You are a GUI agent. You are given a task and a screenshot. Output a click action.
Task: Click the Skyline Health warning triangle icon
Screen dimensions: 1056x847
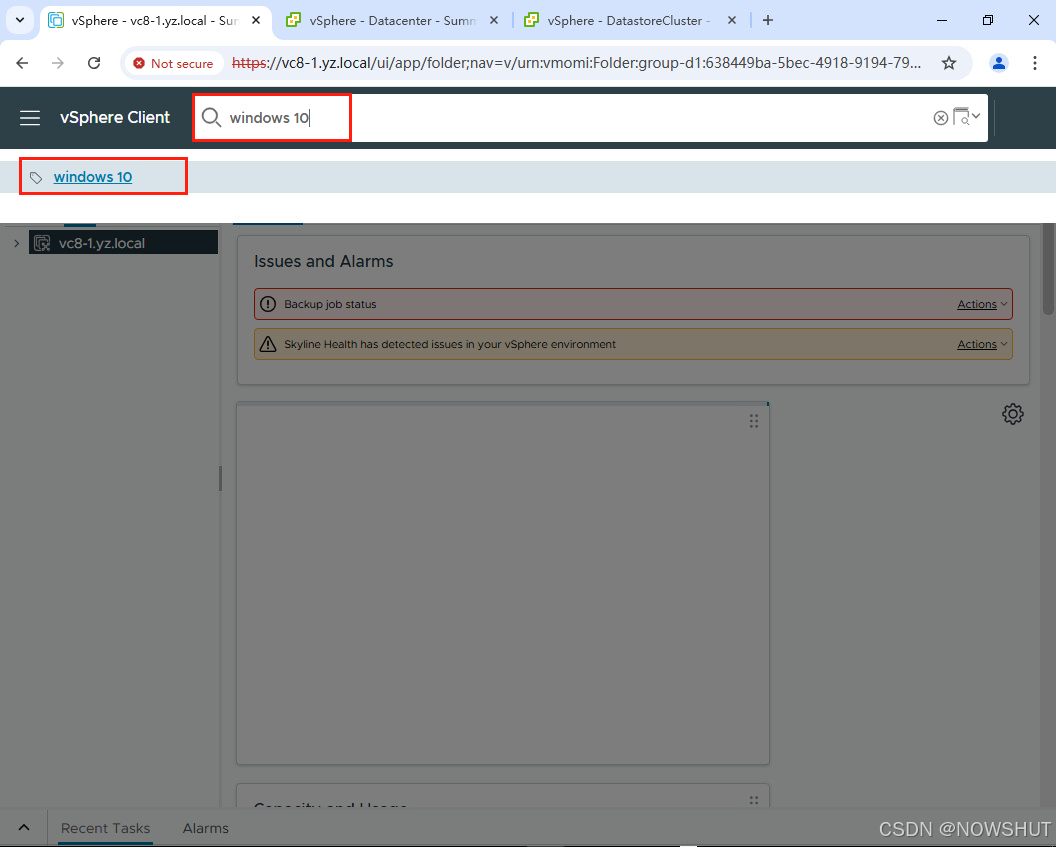pos(268,344)
